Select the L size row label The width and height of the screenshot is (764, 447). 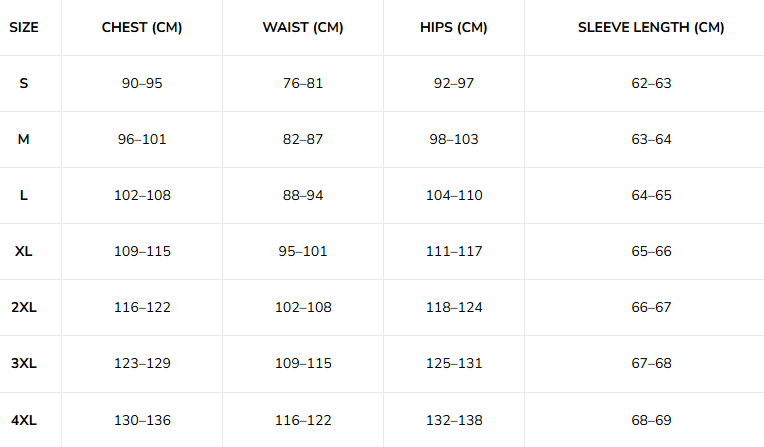click(24, 195)
